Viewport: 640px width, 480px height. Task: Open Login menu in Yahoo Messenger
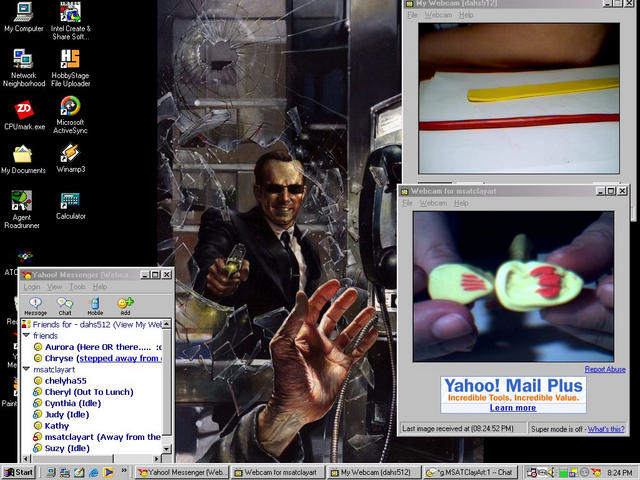pyautogui.click(x=31, y=287)
